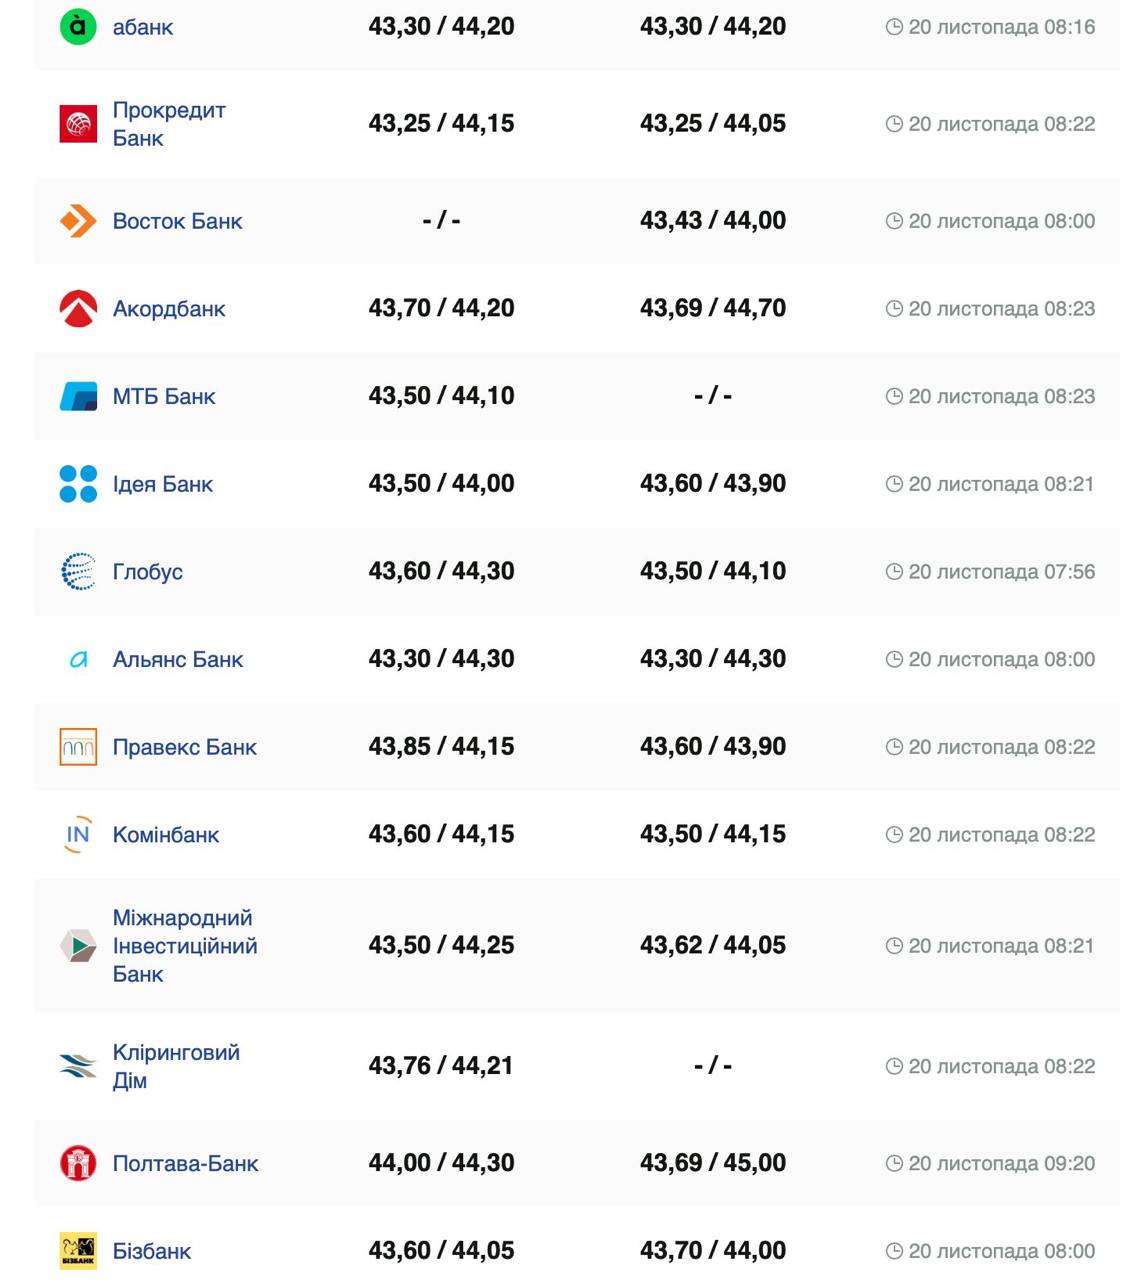
Task: Click the Правекс Банк orange-framed logo
Action: tap(78, 747)
